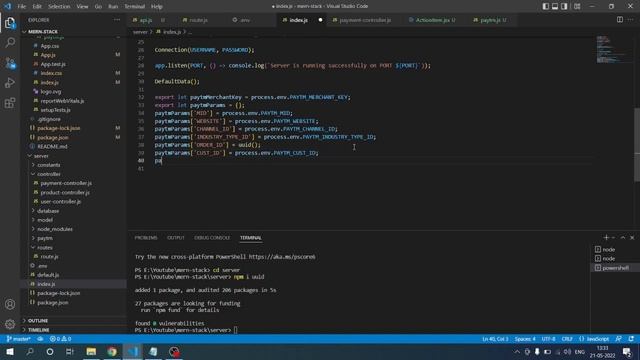Open the Selection menu
640x360 pixels.
(x=59, y=6)
